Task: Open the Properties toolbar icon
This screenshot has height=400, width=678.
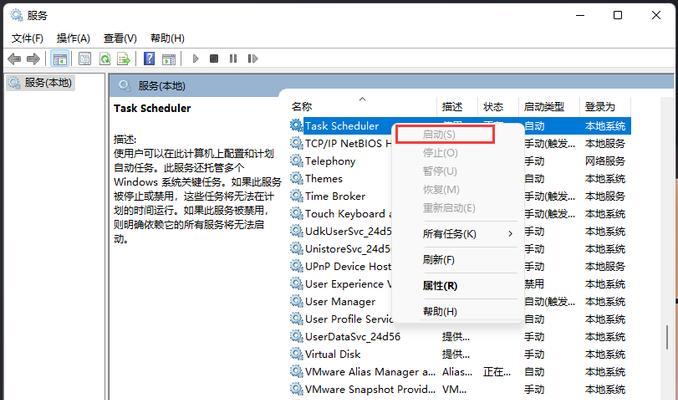Action: pyautogui.click(x=85, y=59)
